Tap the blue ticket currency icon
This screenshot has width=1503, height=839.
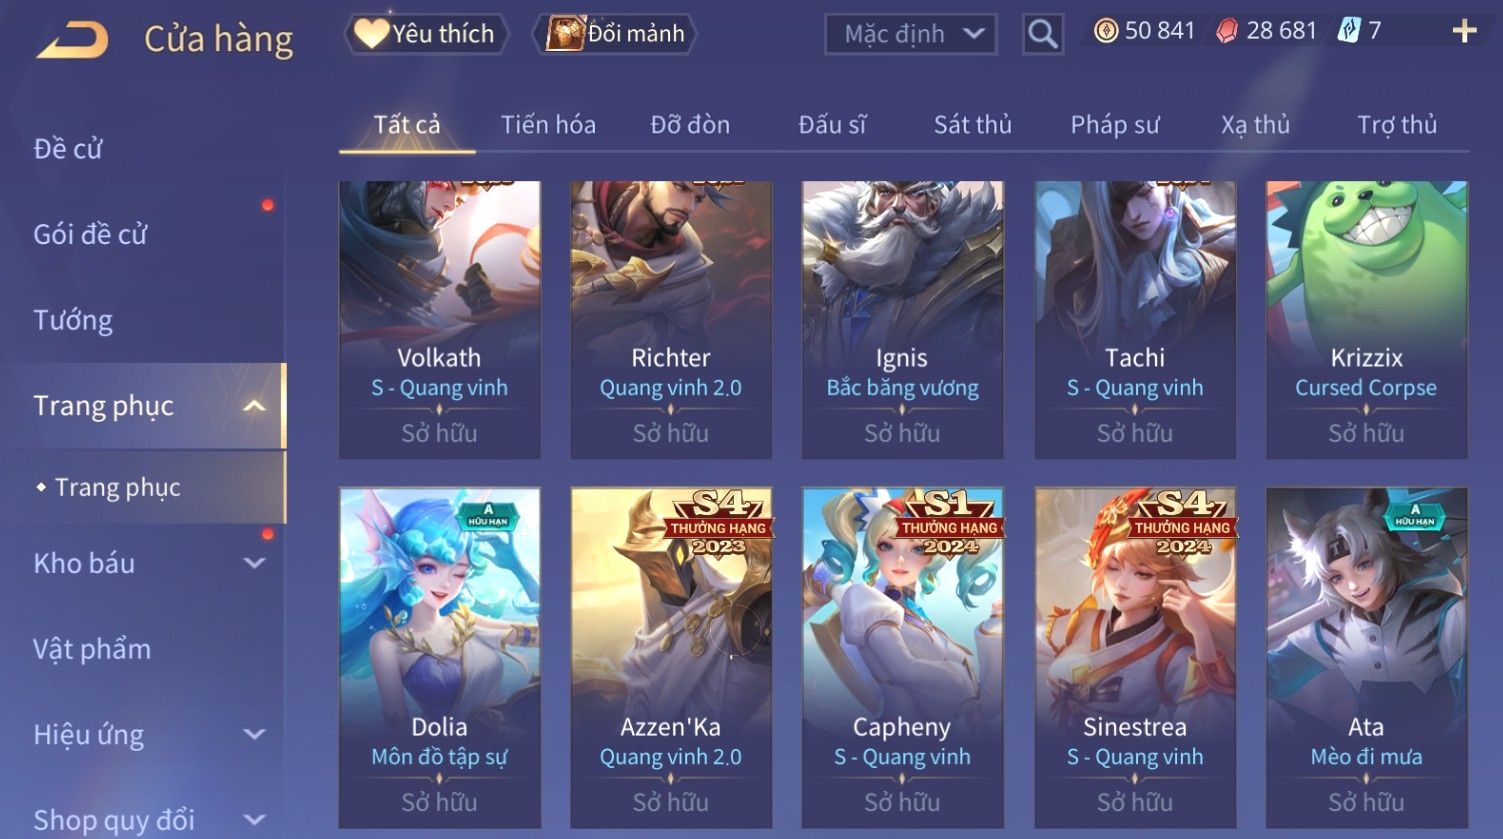(1349, 32)
